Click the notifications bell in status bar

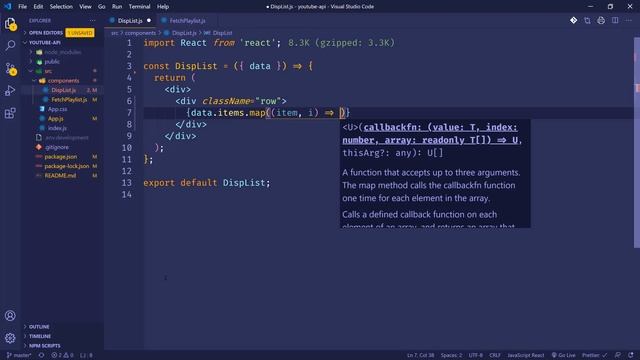[631, 355]
